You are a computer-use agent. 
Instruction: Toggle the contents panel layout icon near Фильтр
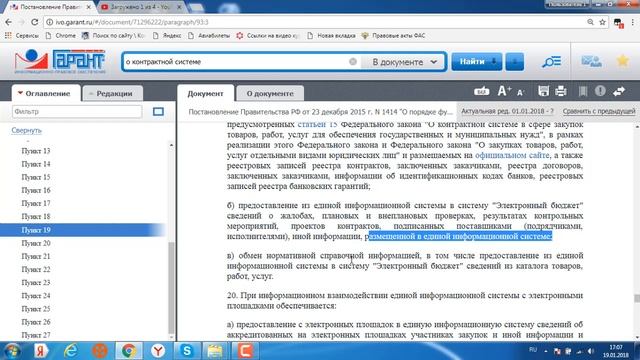pos(158,111)
